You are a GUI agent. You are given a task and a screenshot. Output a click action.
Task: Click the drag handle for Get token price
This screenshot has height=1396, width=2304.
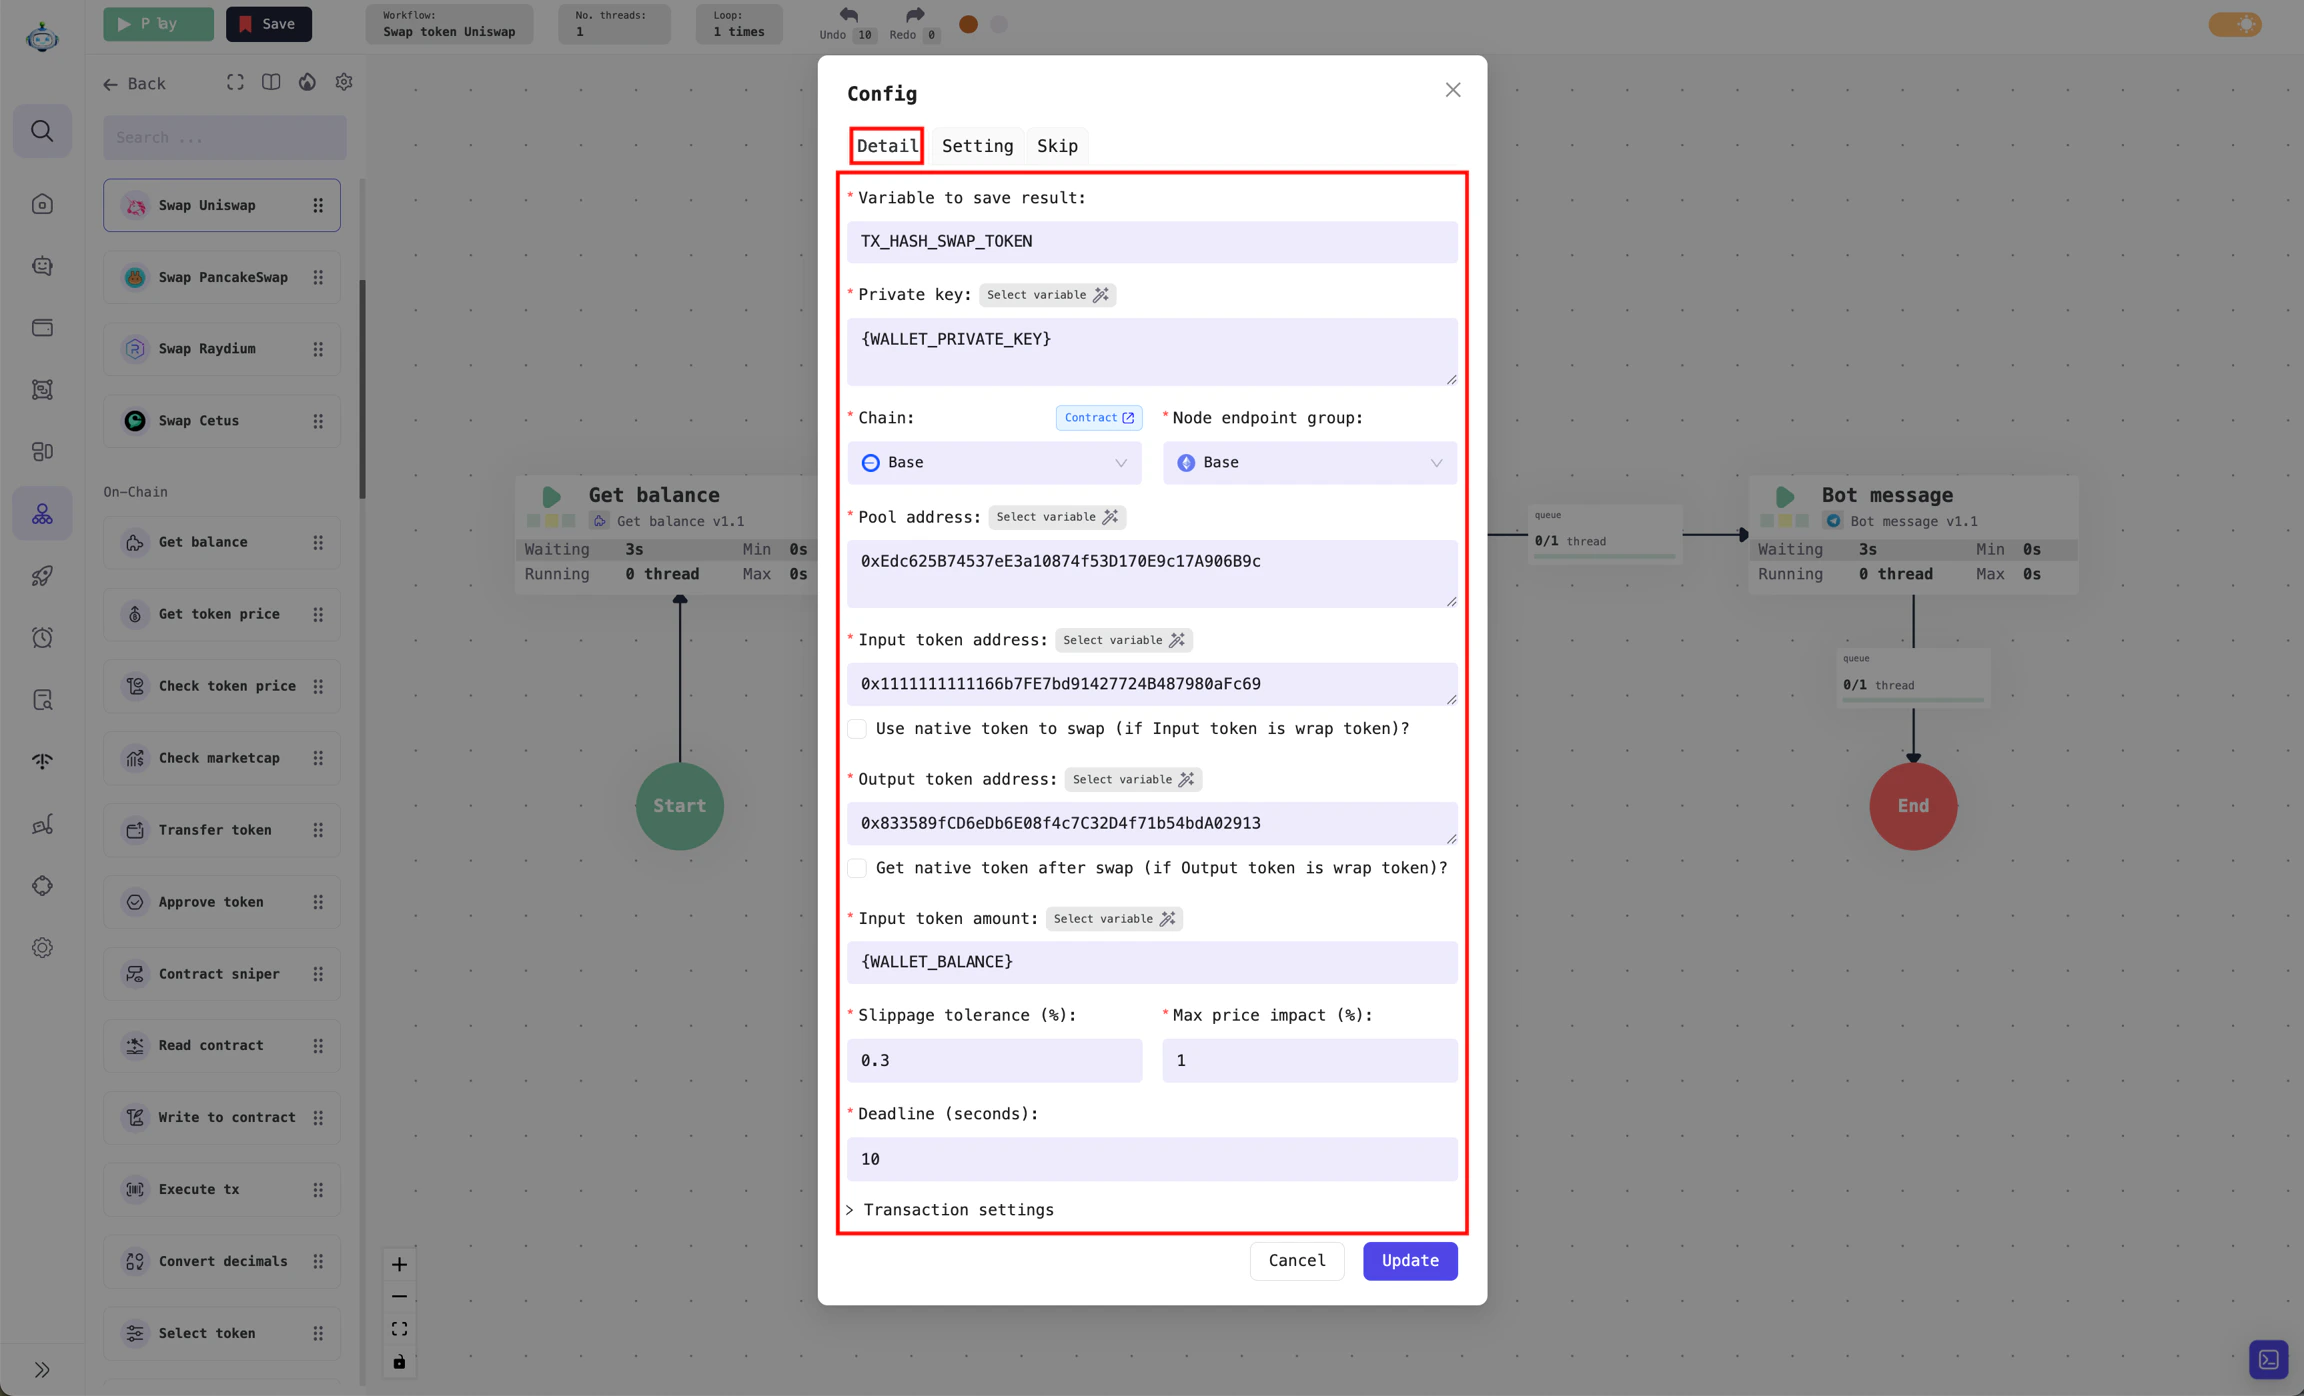[318, 614]
